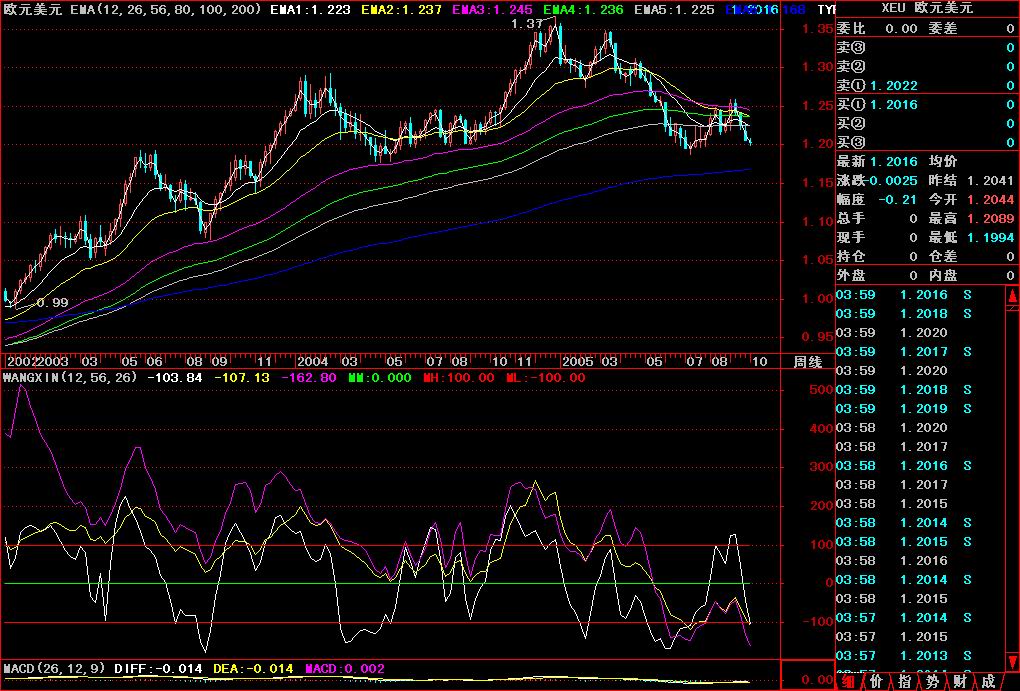This screenshot has width=1020, height=691.
Task: Click the DIFF:-0.014 value
Action: [158, 668]
